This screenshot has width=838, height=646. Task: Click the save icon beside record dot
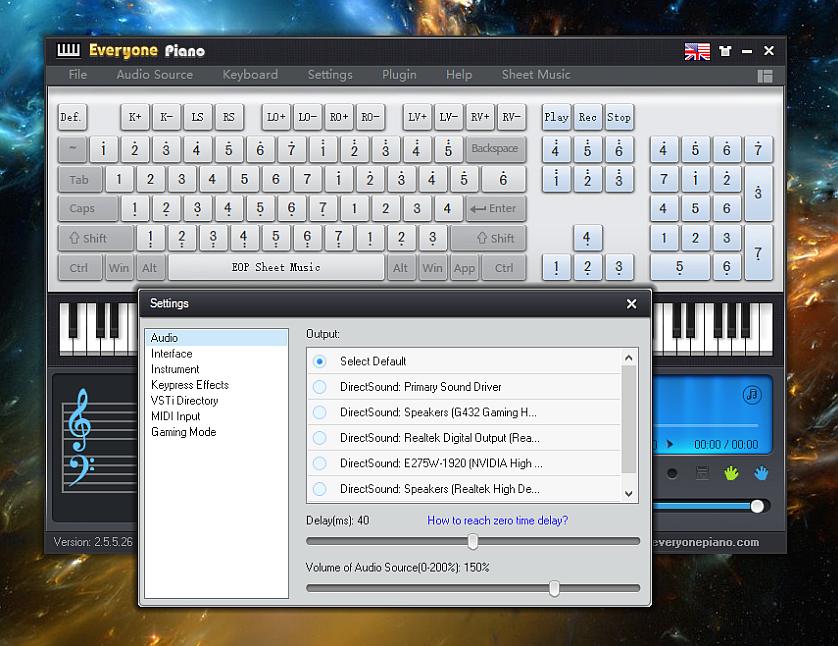[x=702, y=473]
